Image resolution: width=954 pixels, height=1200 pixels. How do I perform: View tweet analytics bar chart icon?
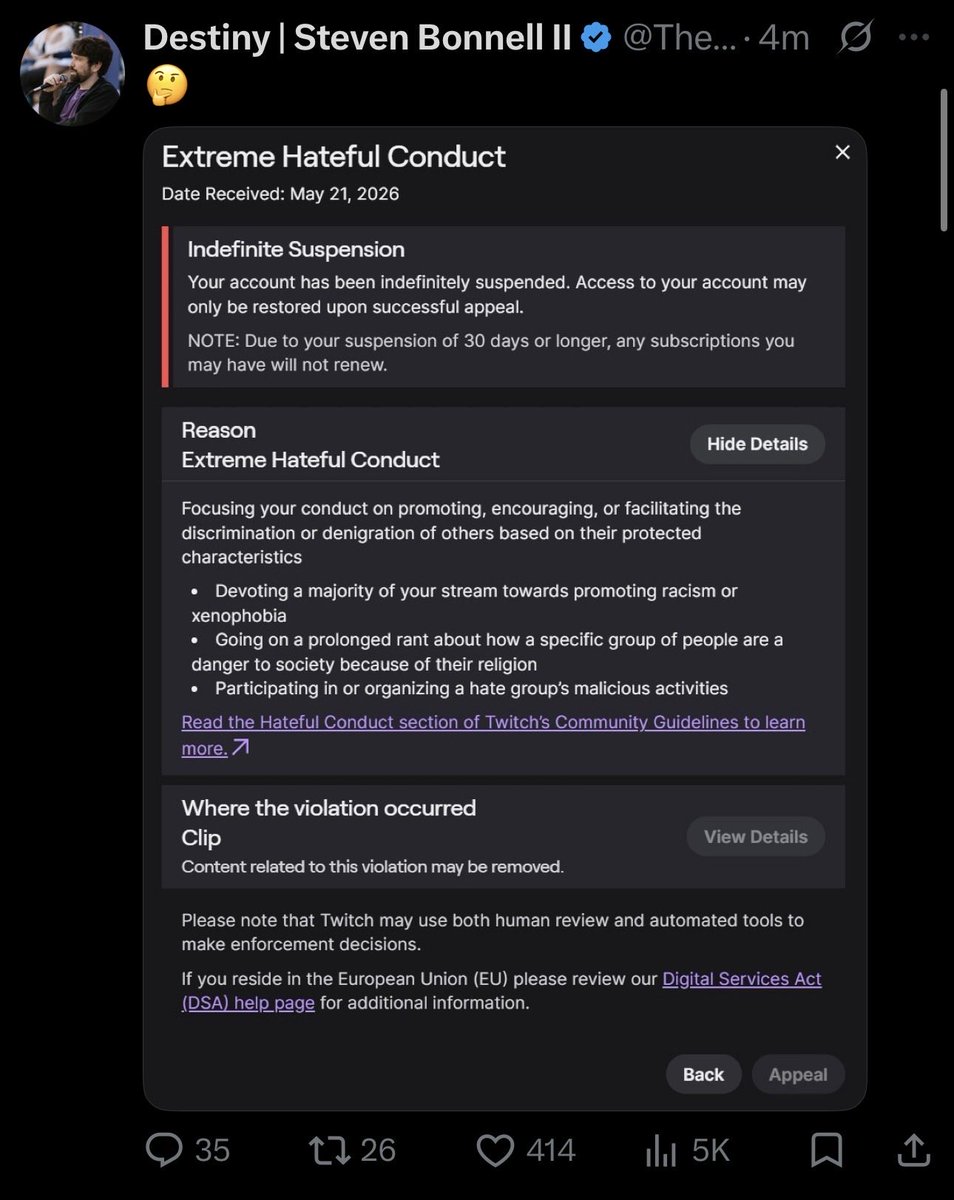[661, 1150]
